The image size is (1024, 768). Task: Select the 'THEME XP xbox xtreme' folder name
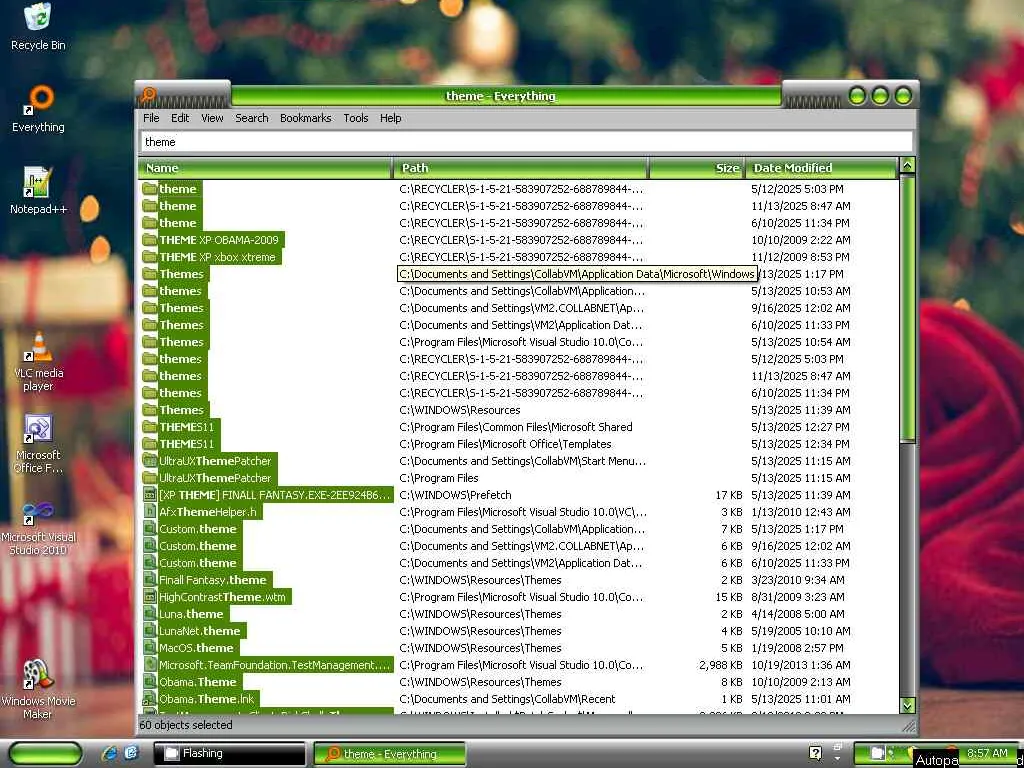(x=217, y=257)
